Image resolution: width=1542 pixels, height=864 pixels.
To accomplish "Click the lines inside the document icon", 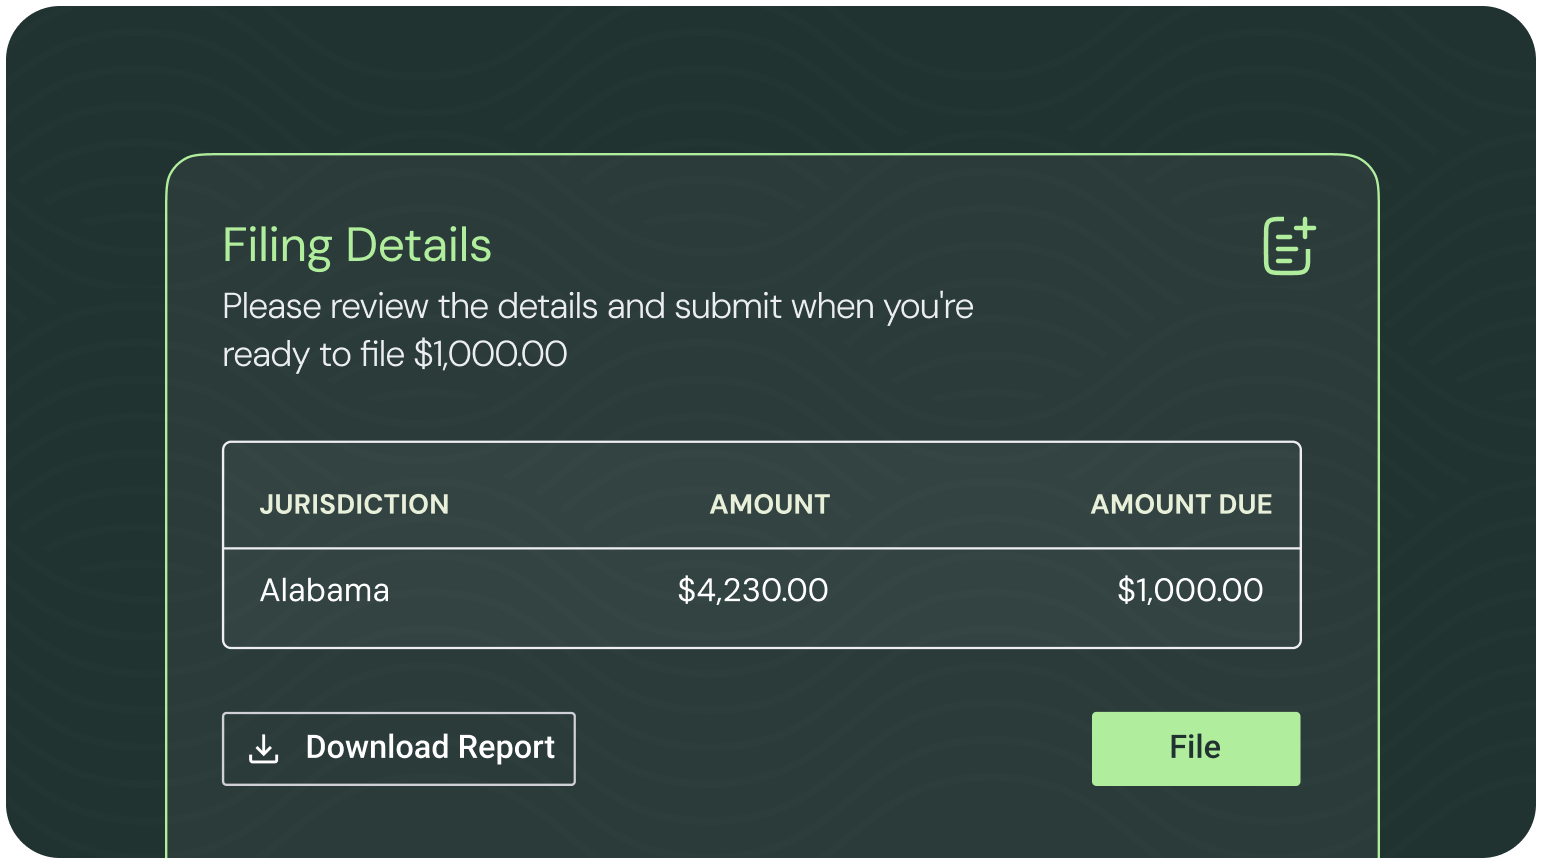I will pos(1284,251).
